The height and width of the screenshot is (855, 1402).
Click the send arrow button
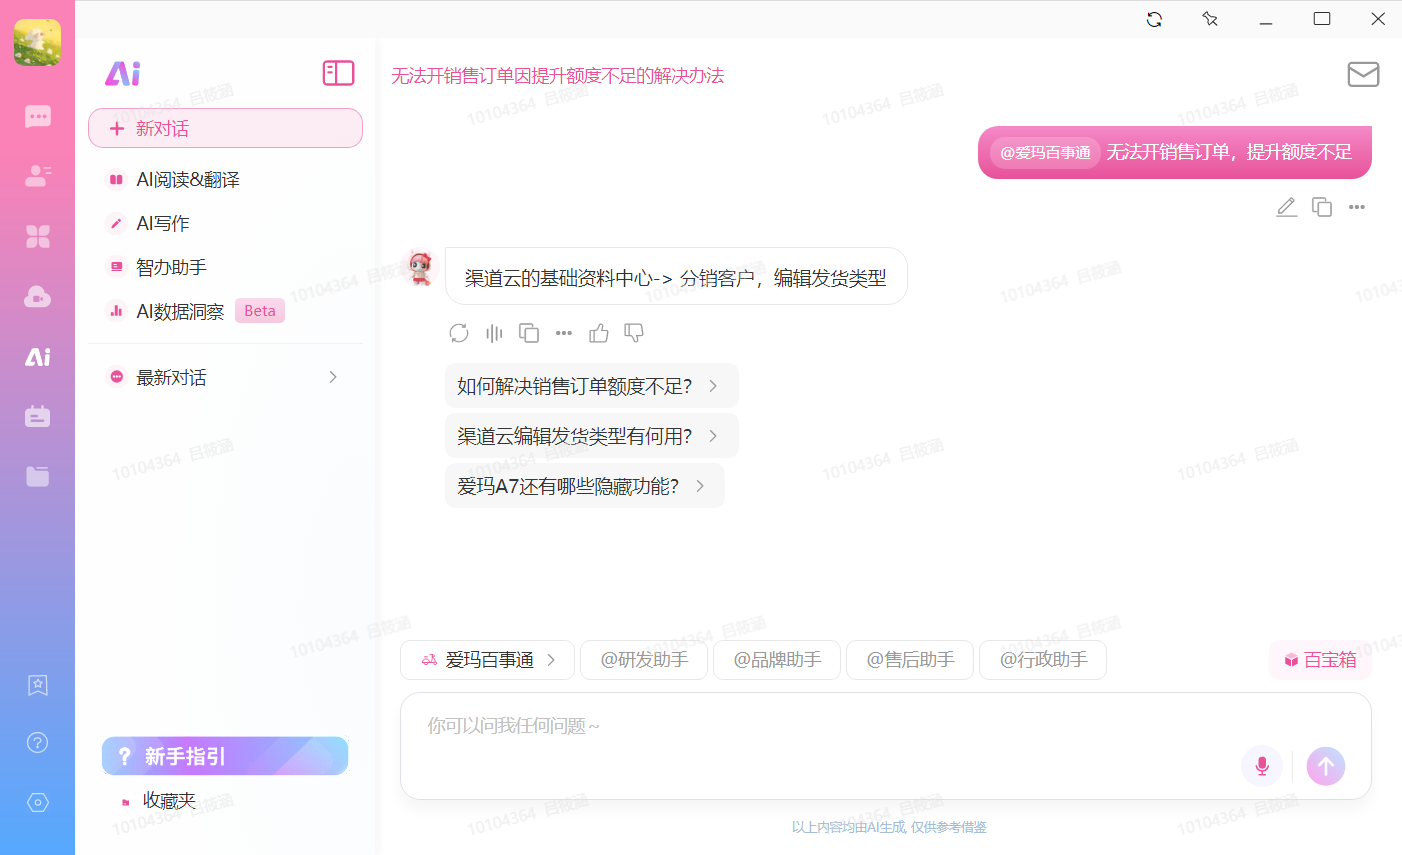click(1326, 766)
